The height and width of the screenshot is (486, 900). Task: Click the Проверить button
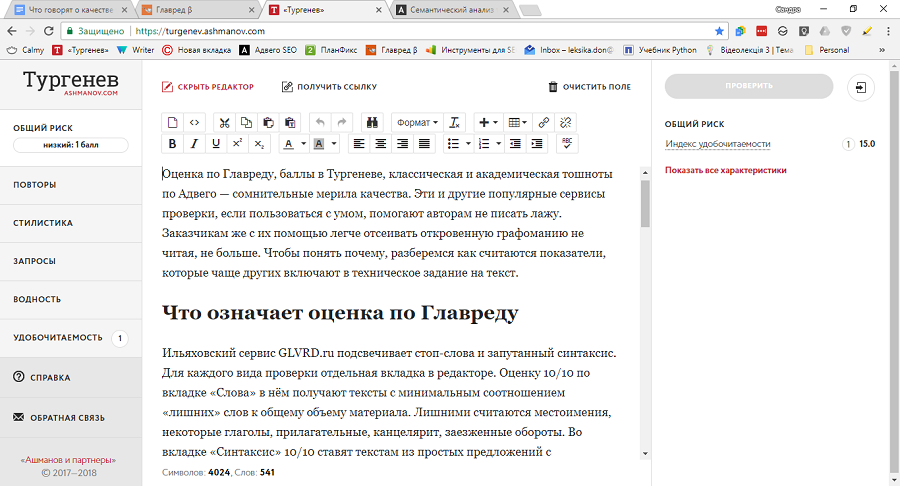point(748,86)
